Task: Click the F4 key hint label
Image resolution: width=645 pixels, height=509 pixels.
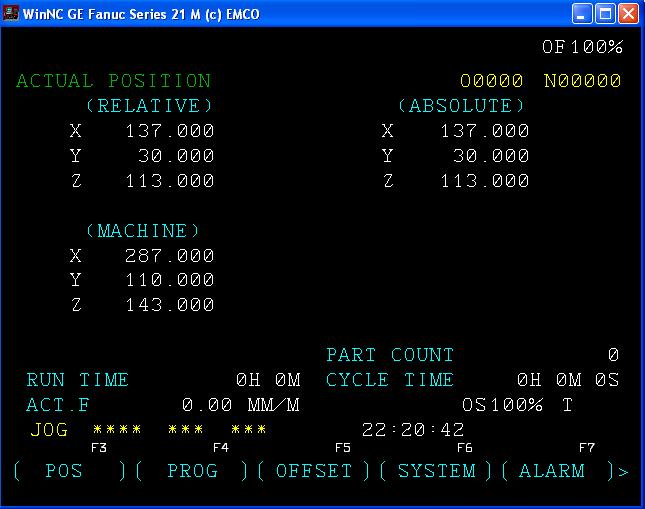Action: point(221,448)
